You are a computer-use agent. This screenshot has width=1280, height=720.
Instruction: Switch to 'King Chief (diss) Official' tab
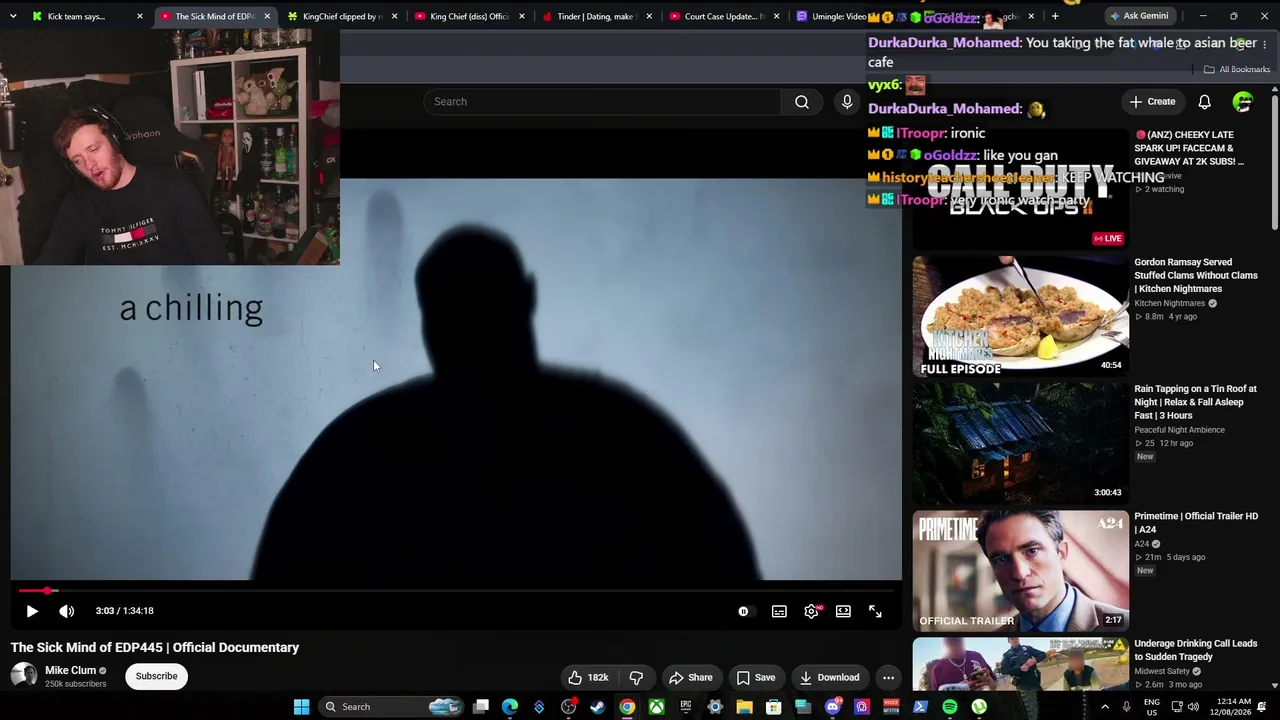(x=470, y=16)
